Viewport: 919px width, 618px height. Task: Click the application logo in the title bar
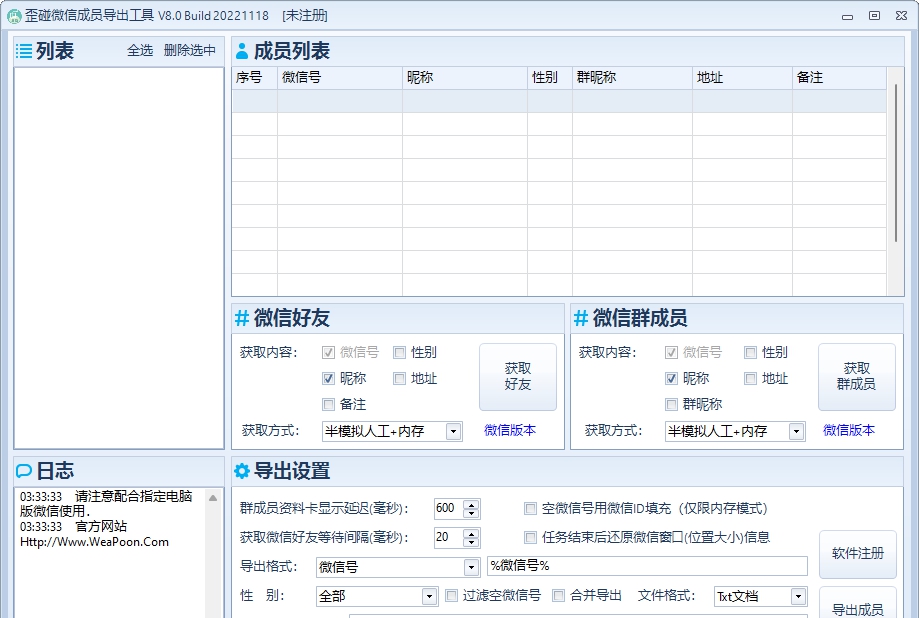click(x=14, y=14)
